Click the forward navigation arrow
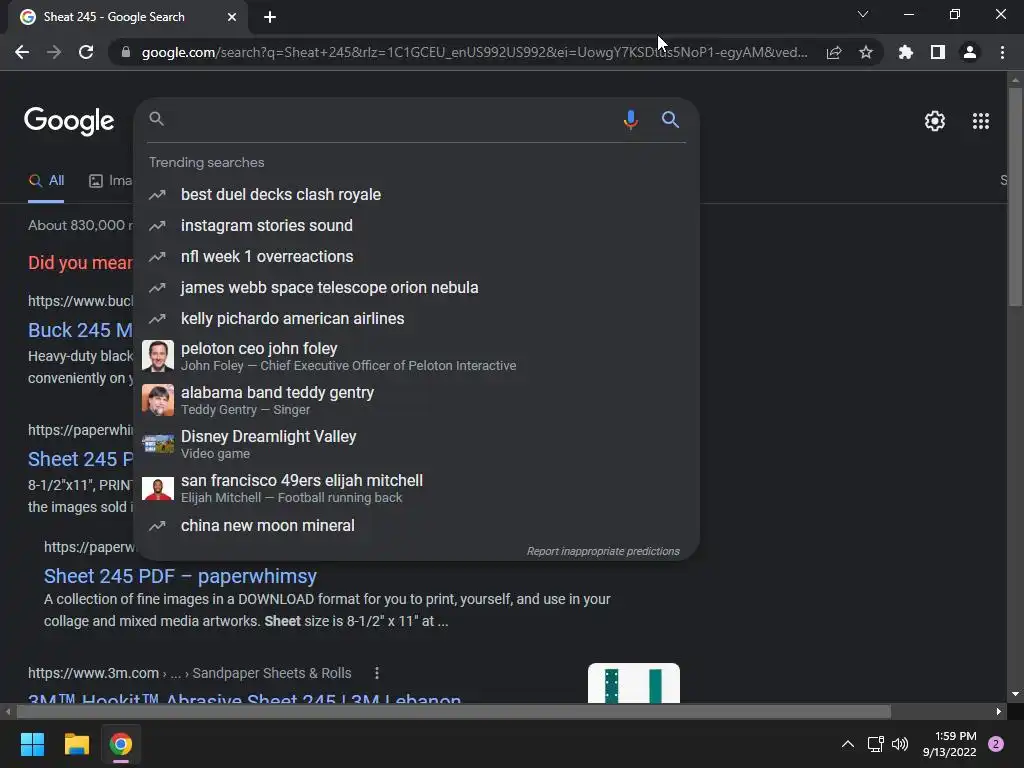Screen dimensions: 1024x768 (54, 52)
